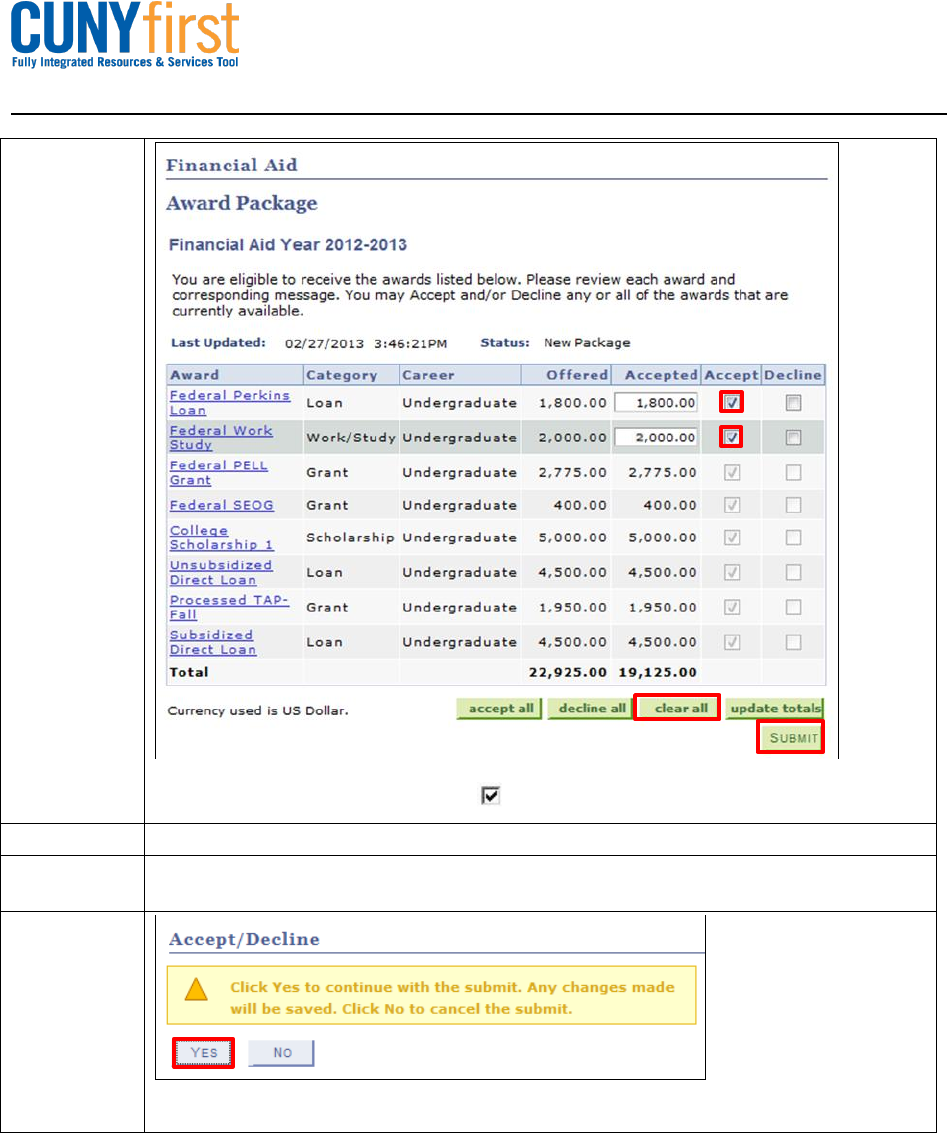Image resolution: width=947 pixels, height=1133 pixels.
Task: Click Decline checkbox for Unsubsidized Direct Loan
Action: point(793,572)
